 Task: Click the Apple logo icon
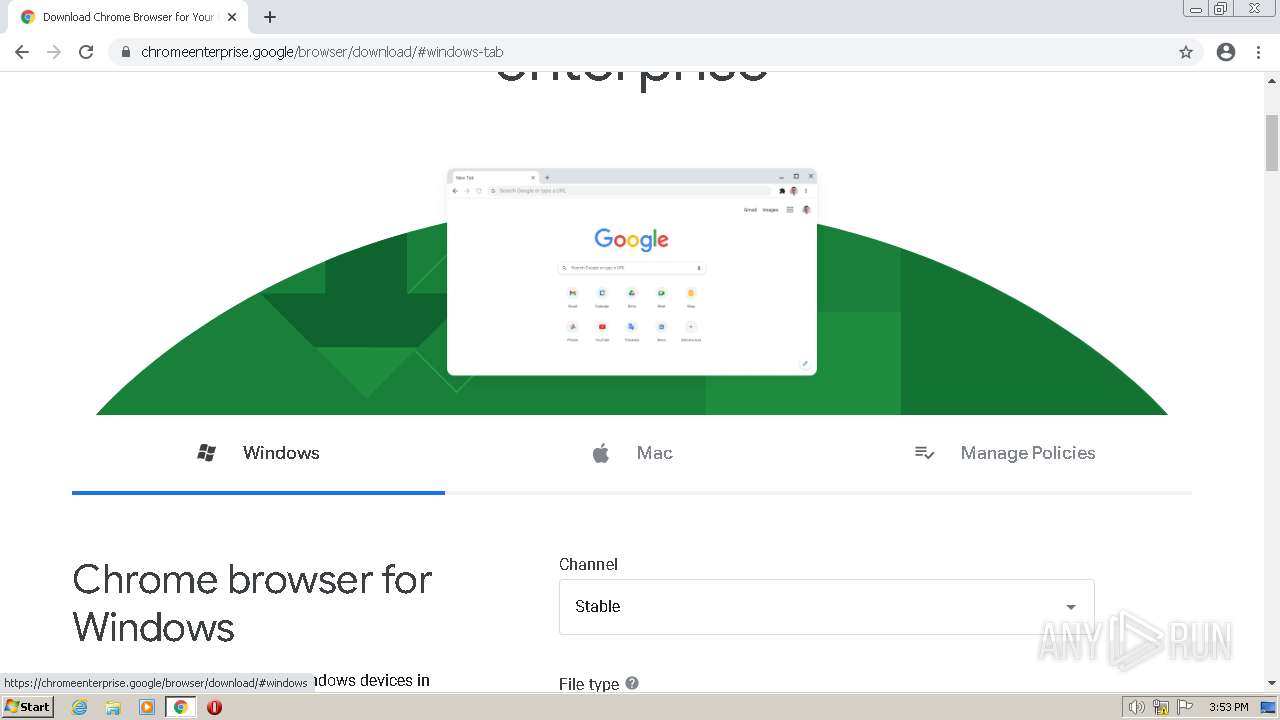tap(601, 453)
